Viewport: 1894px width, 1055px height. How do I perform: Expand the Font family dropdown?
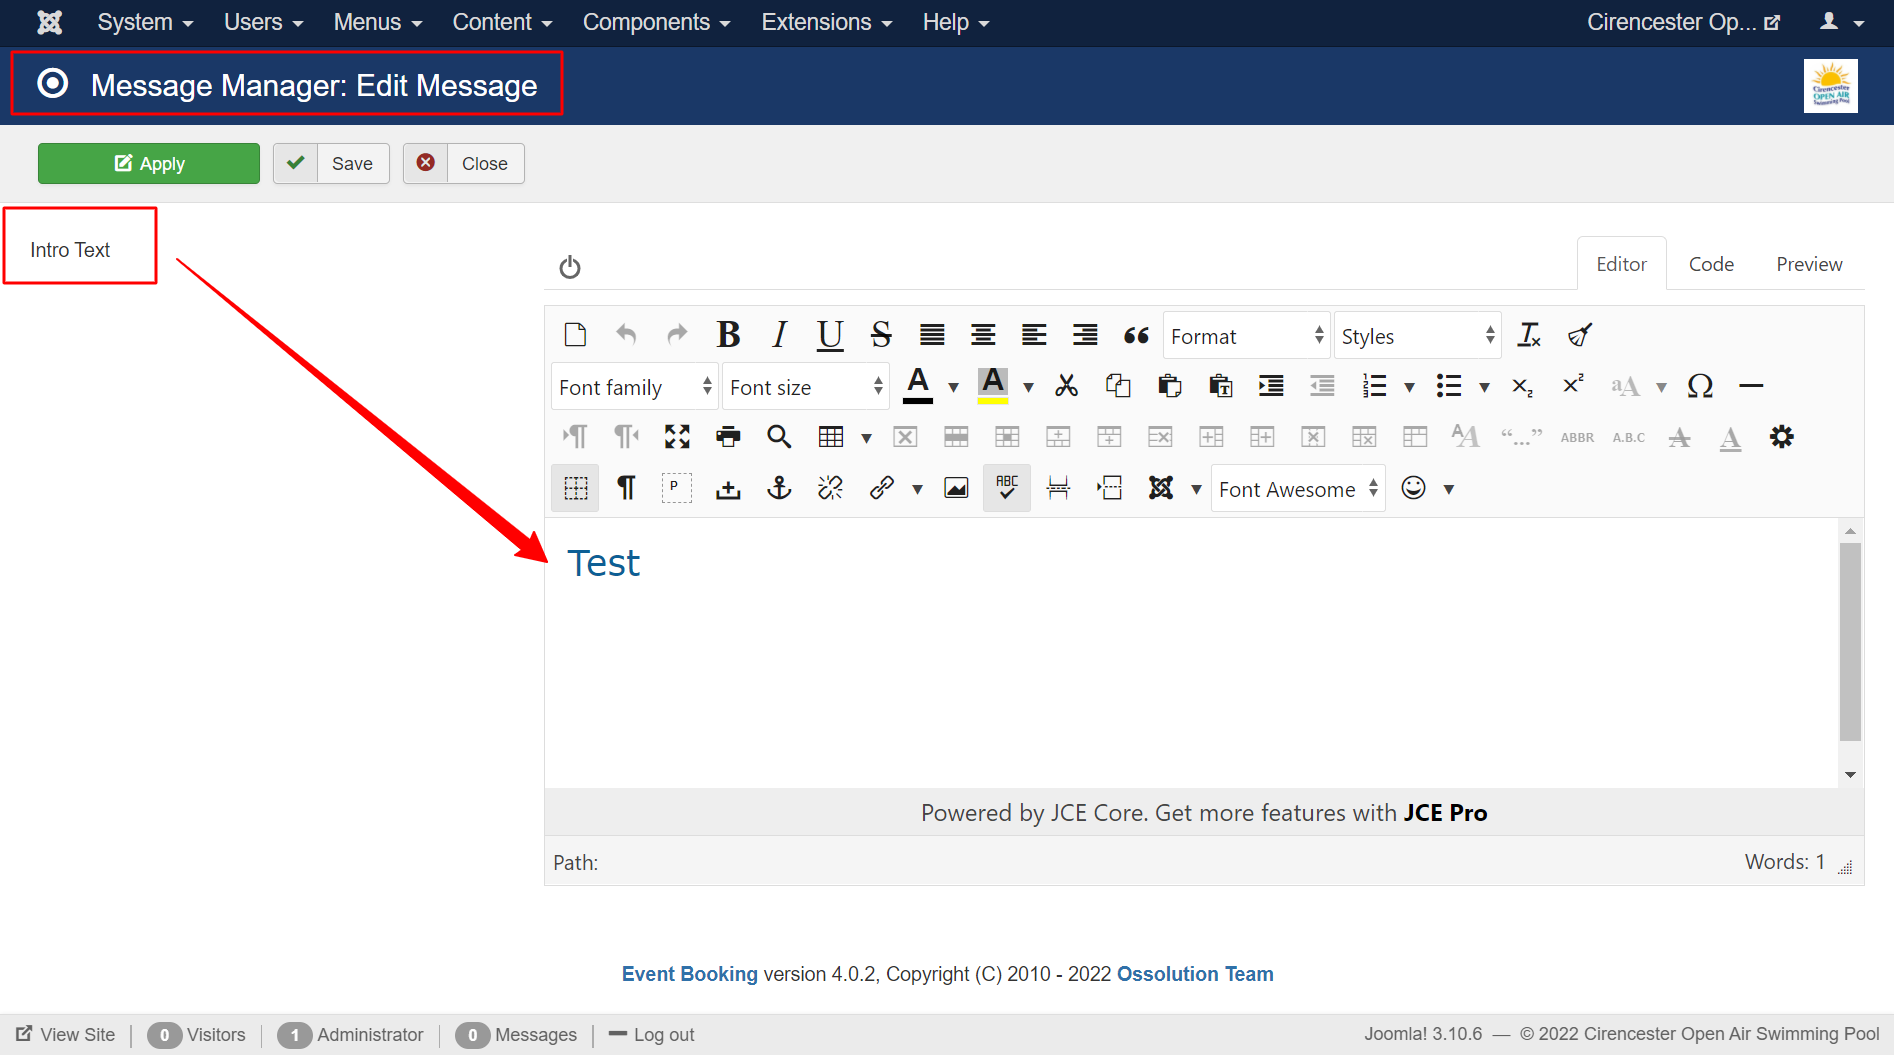coord(635,387)
